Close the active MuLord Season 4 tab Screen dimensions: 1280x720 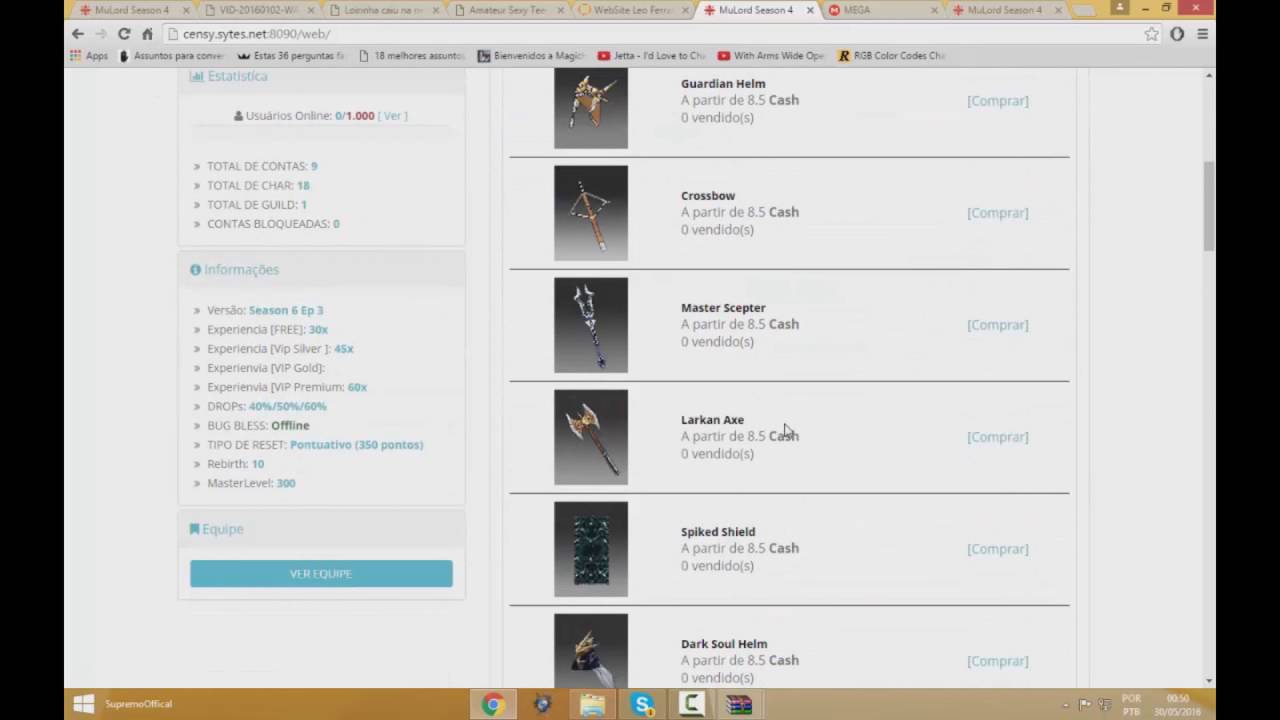point(810,10)
